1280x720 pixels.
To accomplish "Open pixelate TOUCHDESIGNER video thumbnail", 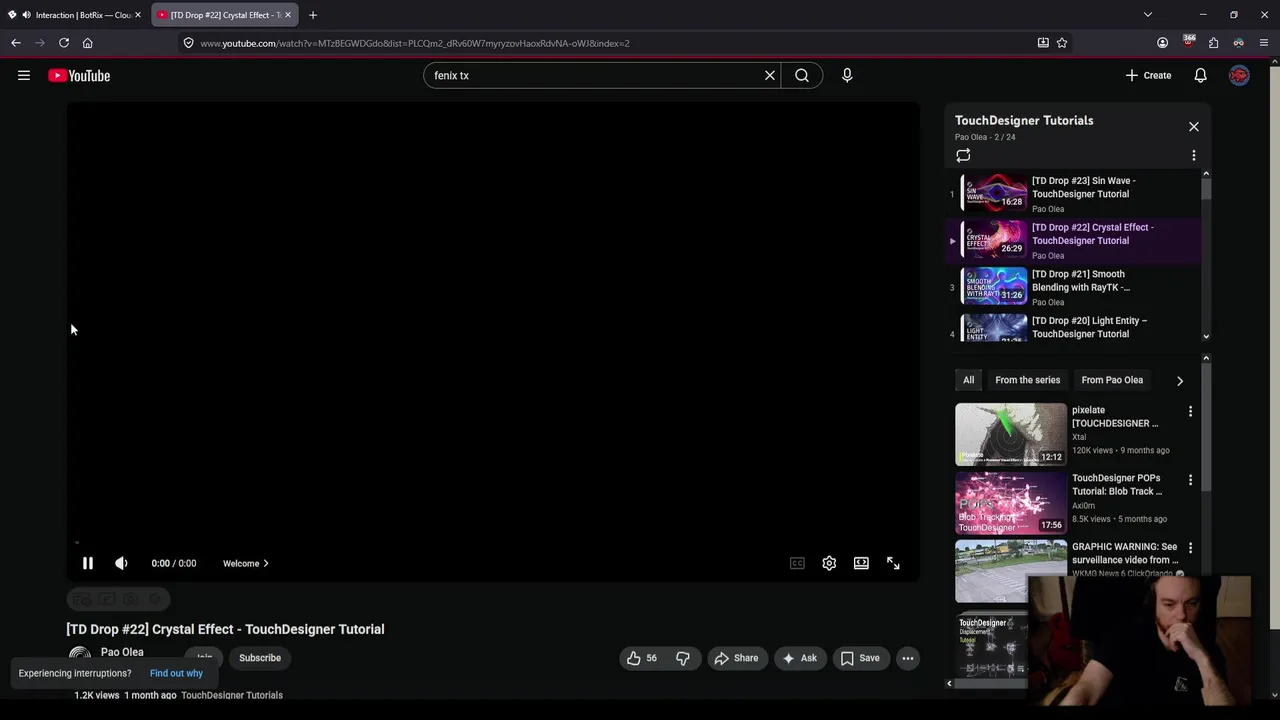I will coord(1011,434).
